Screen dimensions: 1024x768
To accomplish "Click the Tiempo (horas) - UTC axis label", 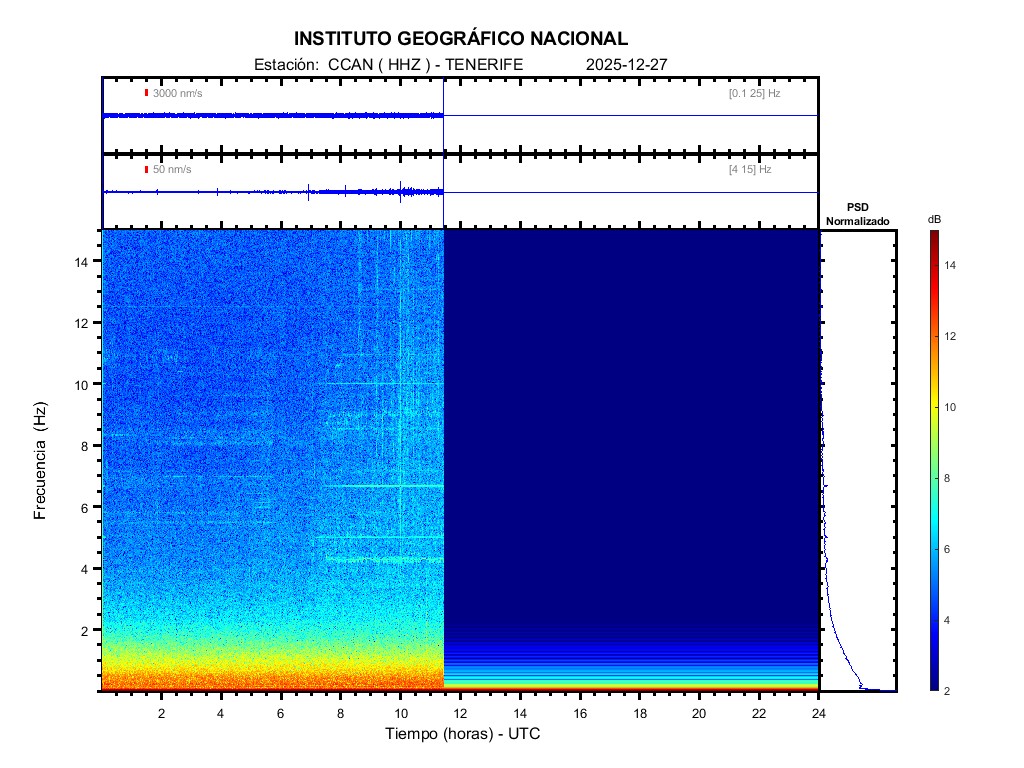I will tap(463, 734).
